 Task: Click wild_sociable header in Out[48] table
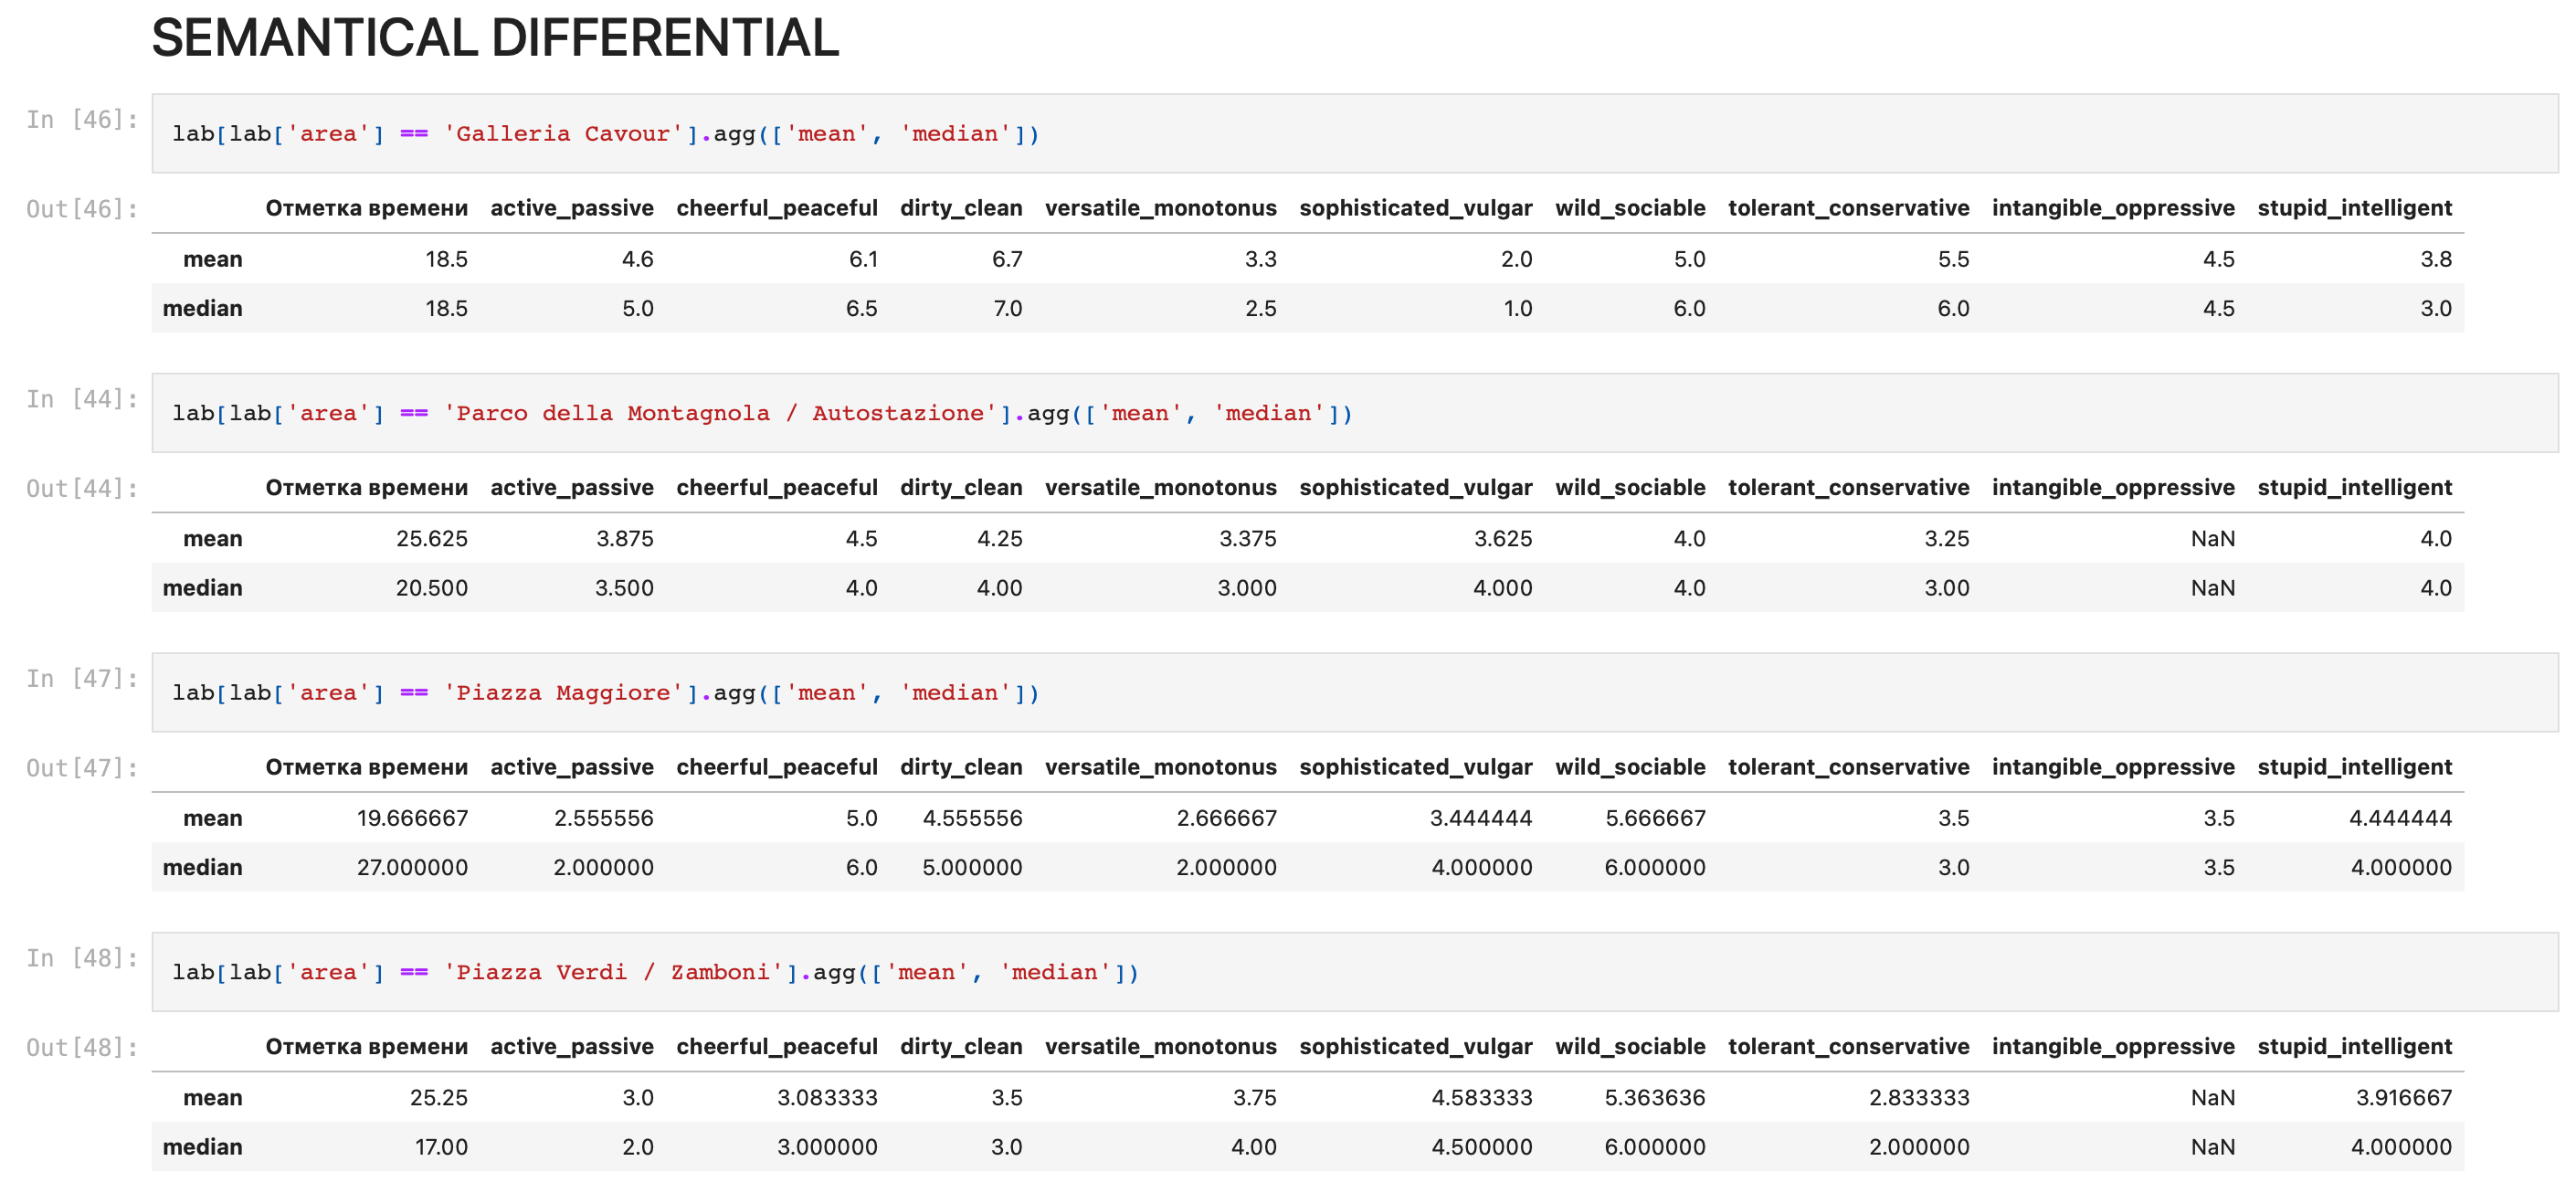tap(1630, 1046)
